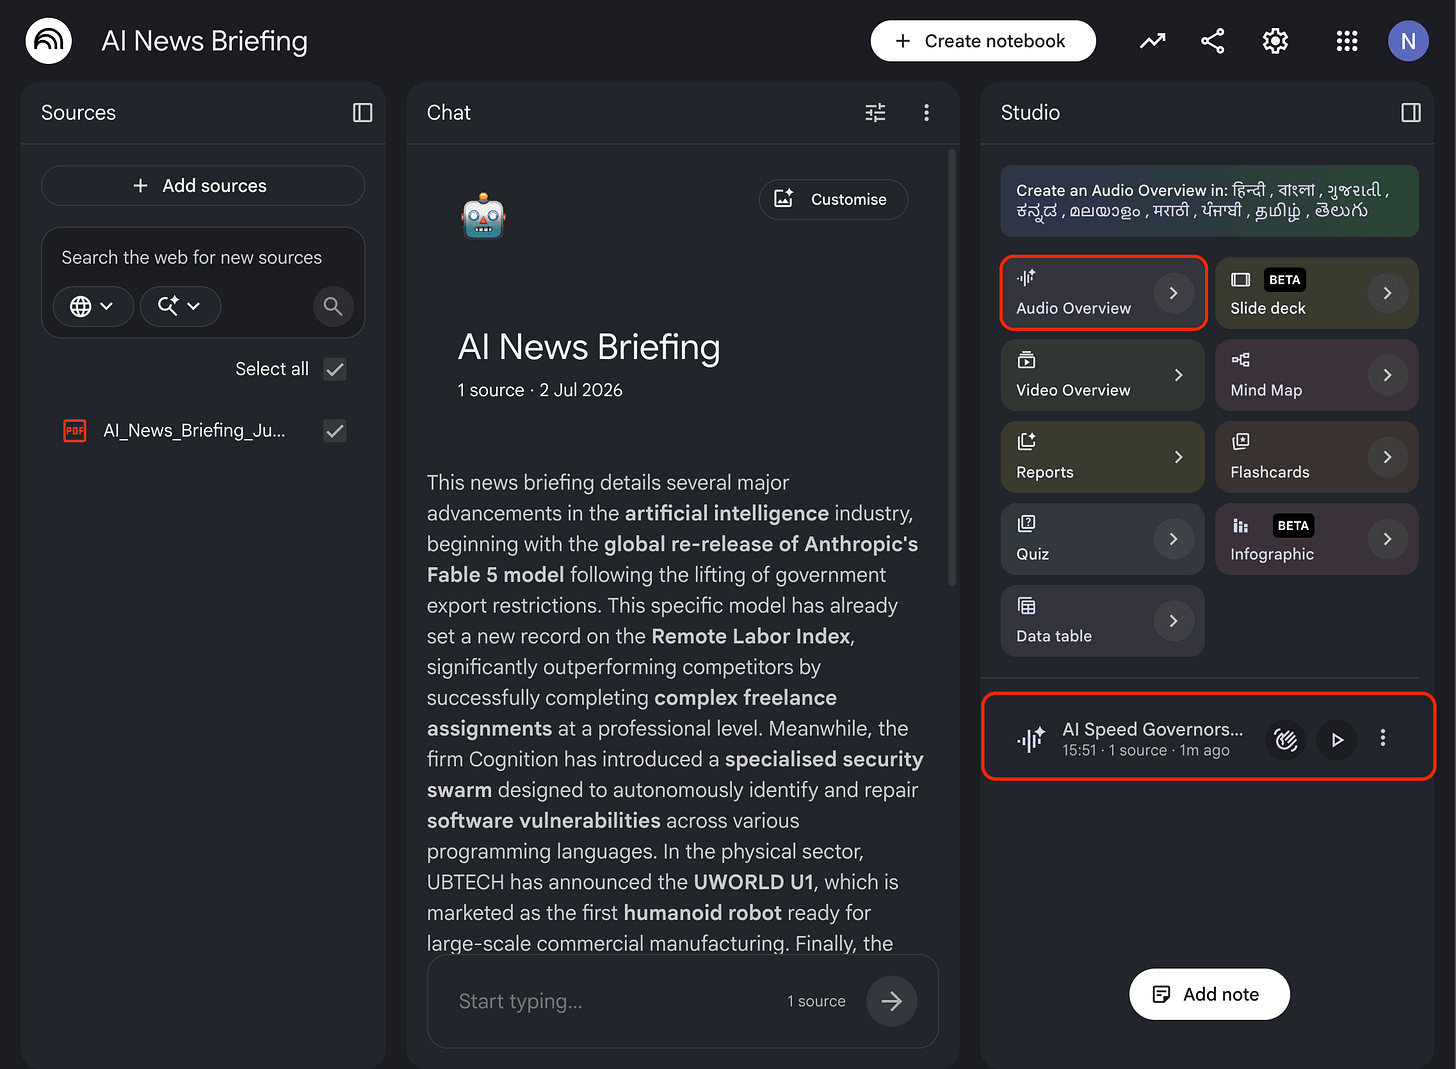
Task: Click Create notebook button
Action: 983,41
